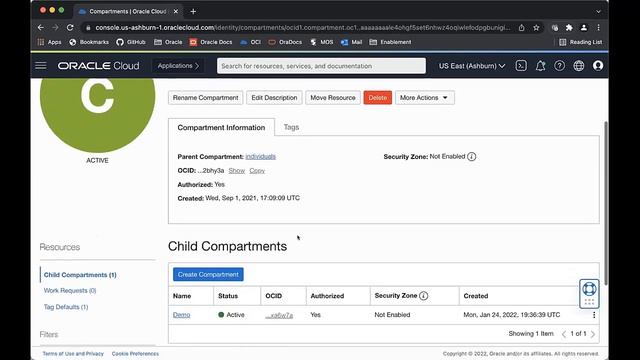Click the Active status cell in Demo row
This screenshot has height=360, width=640.
(x=231, y=315)
